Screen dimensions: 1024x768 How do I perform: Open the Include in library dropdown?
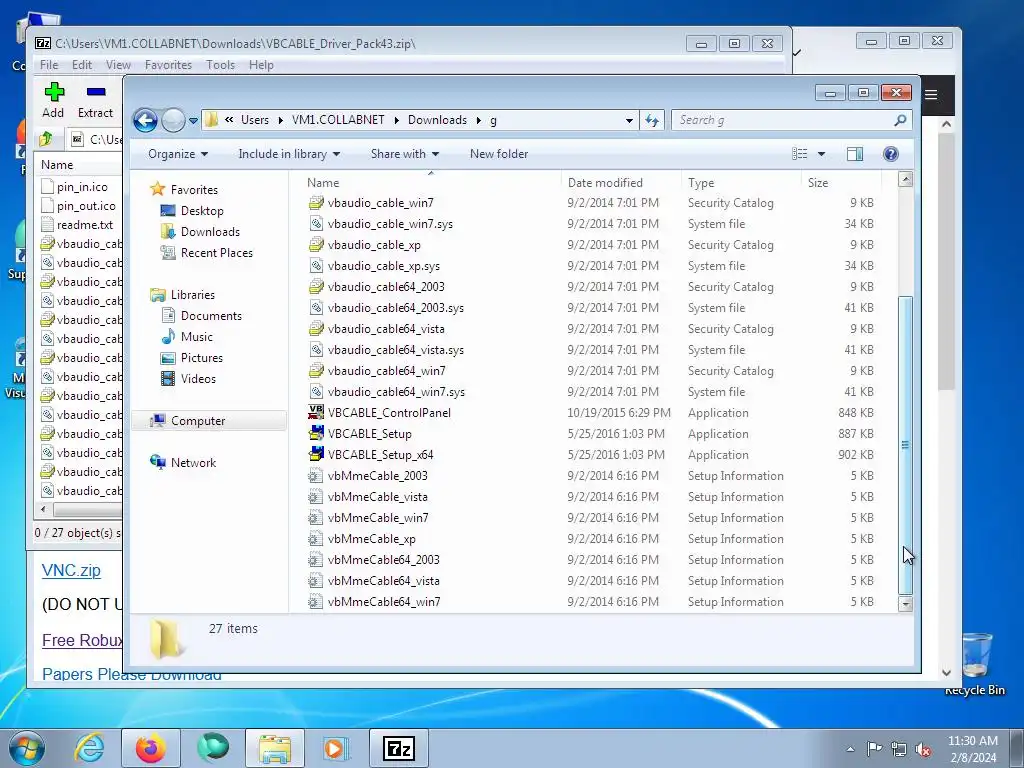point(289,154)
